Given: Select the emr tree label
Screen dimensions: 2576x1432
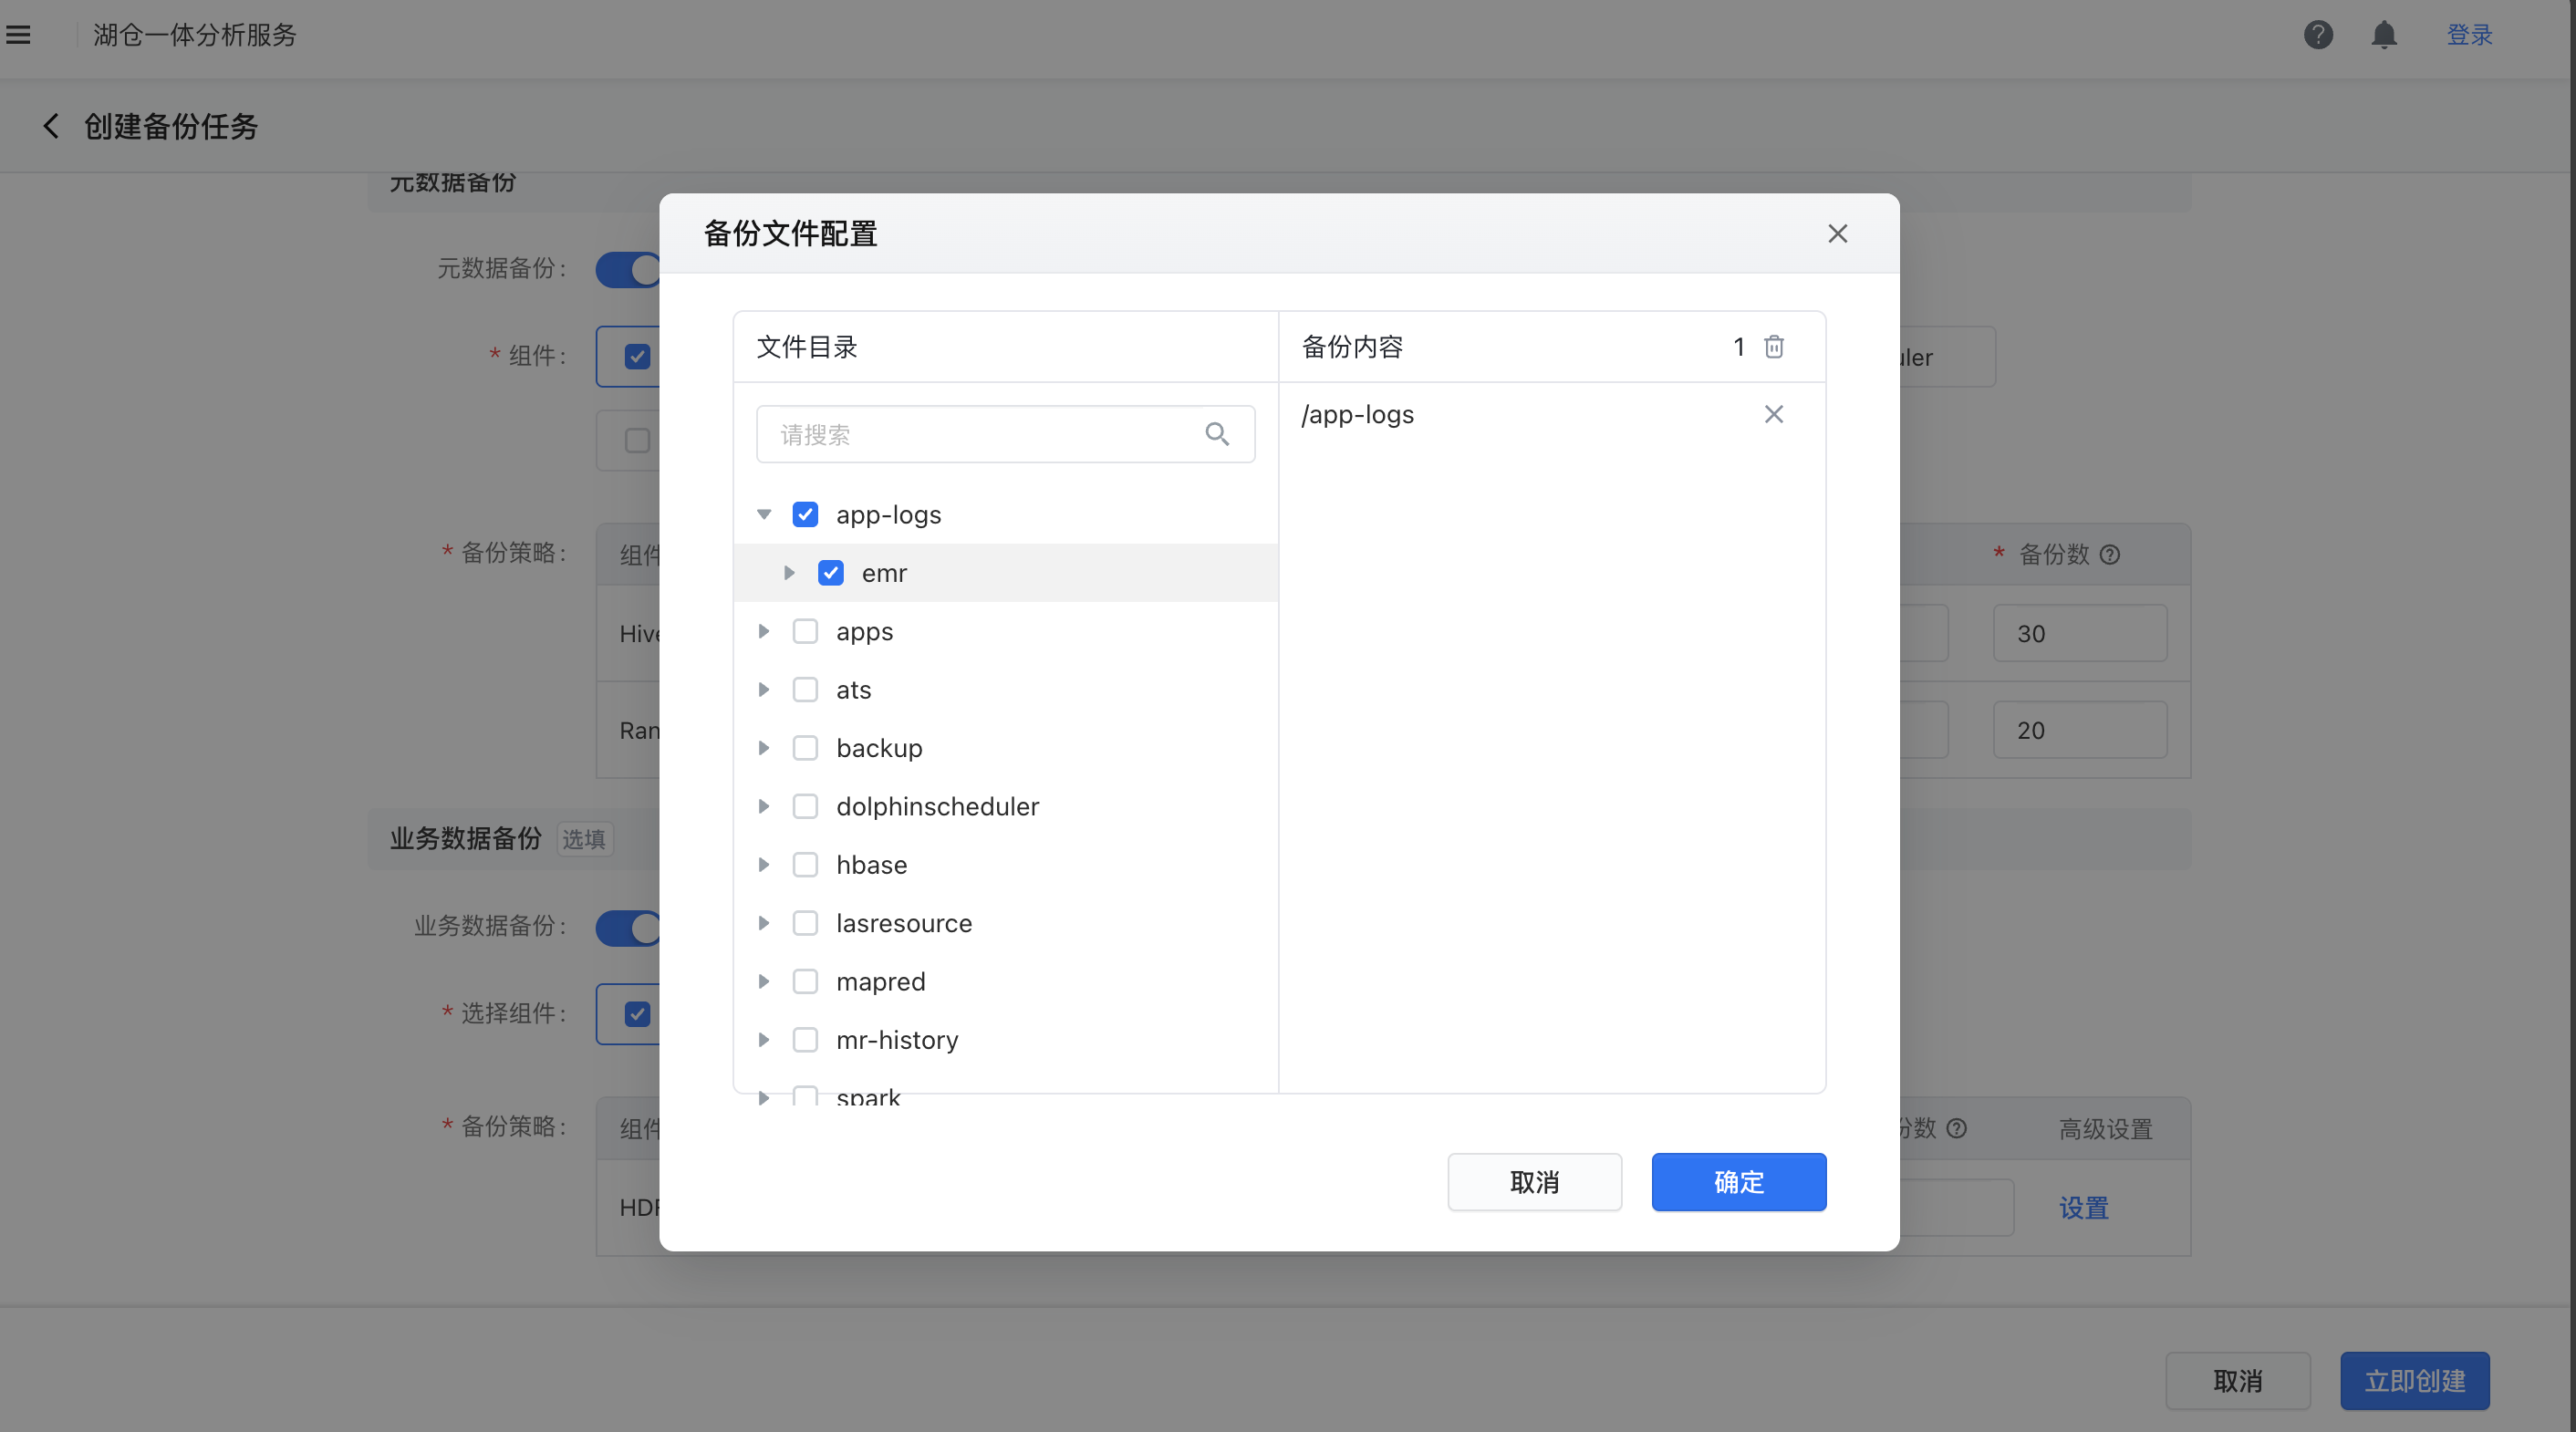Looking at the screenshot, I should click(885, 573).
